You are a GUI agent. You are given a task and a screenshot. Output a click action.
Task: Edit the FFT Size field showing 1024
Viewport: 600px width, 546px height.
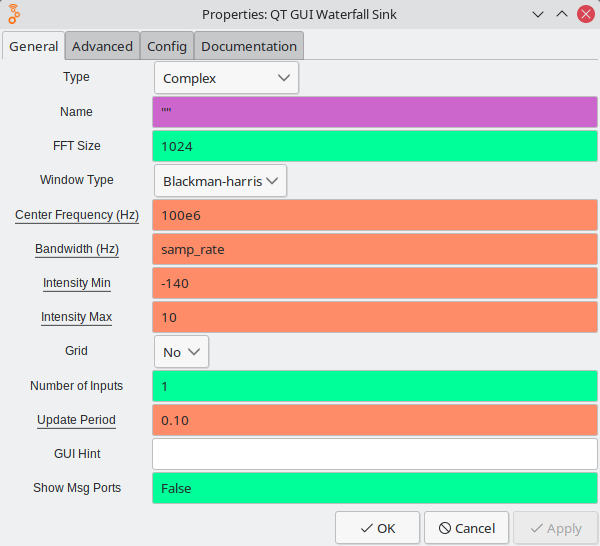point(374,146)
